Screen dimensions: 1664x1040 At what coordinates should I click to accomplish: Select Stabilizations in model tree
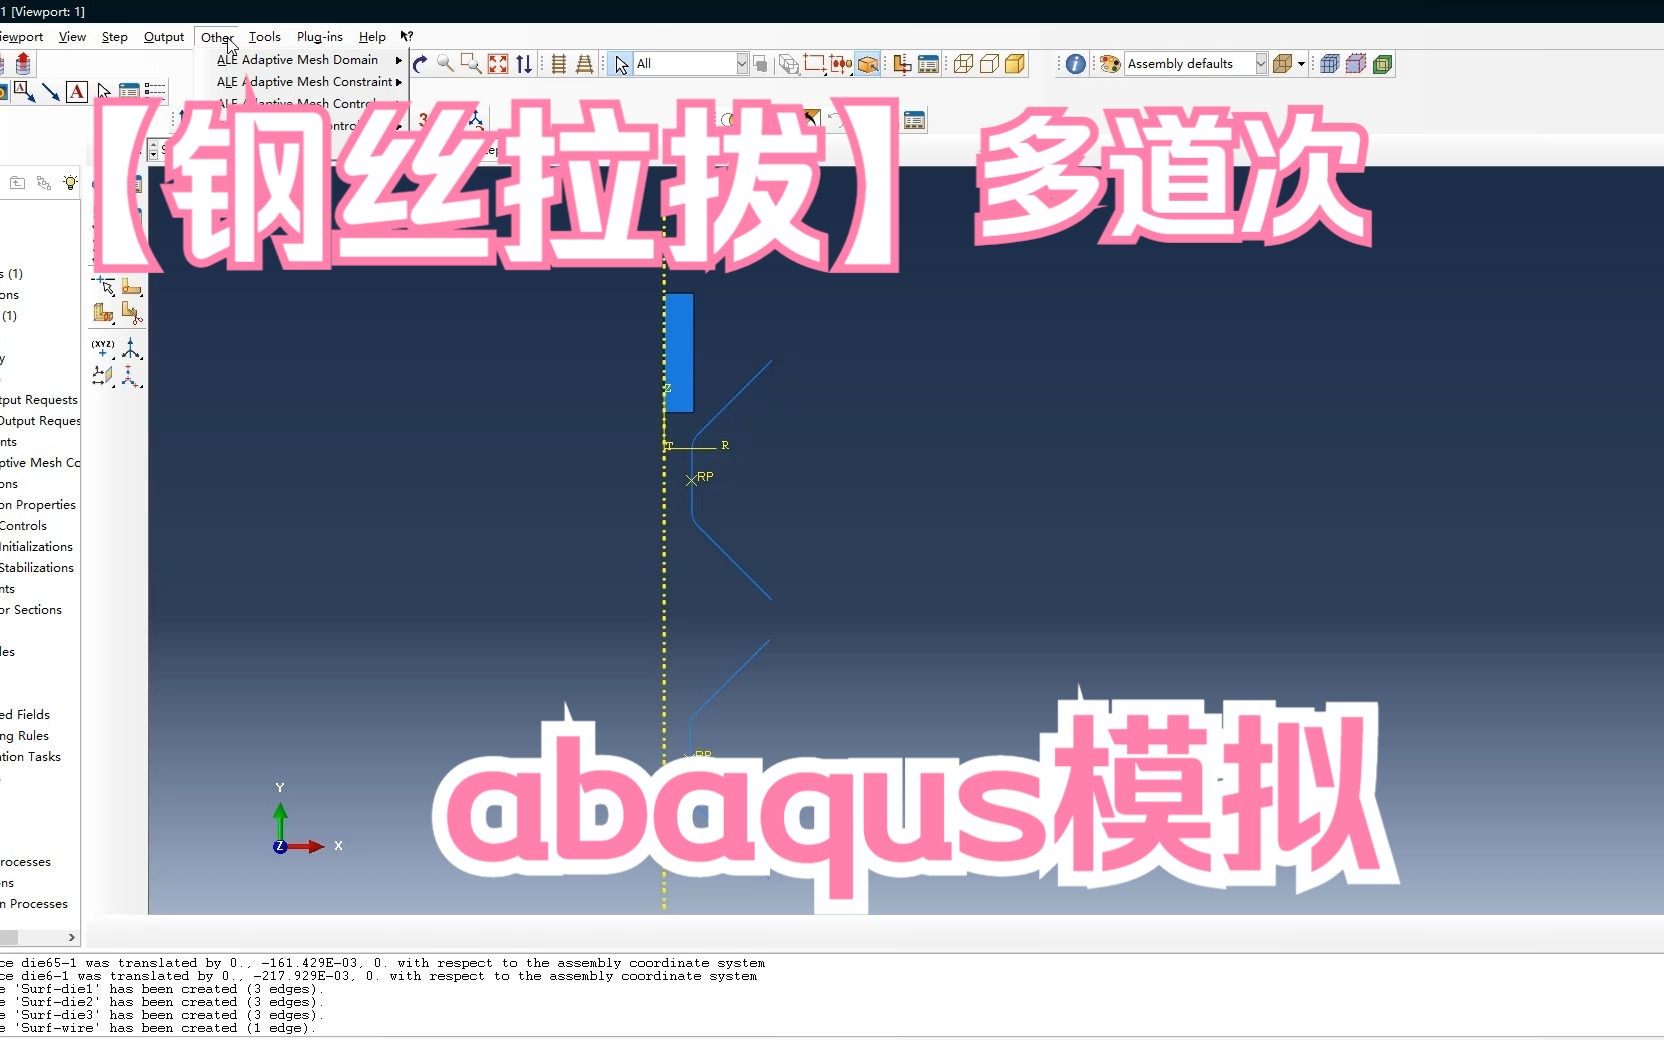click(37, 568)
